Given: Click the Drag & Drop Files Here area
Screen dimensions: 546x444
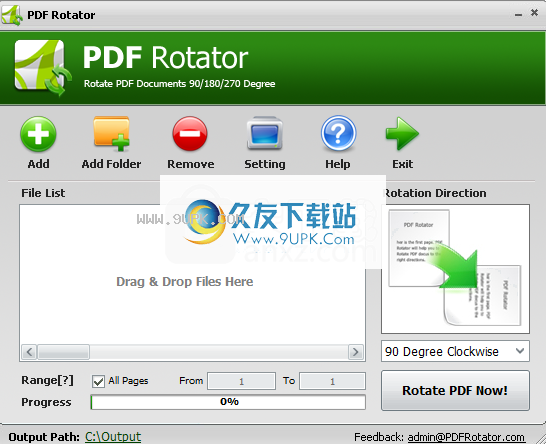Looking at the screenshot, I should coord(185,281).
